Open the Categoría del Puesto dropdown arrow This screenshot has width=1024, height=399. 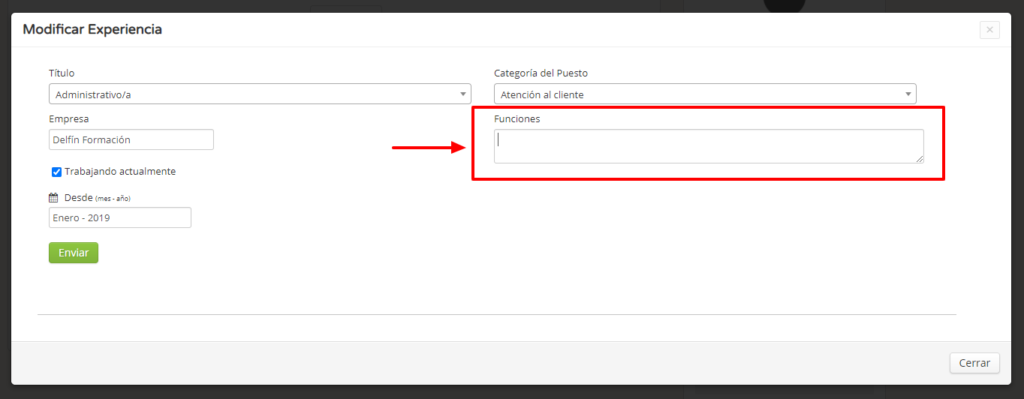pos(908,94)
